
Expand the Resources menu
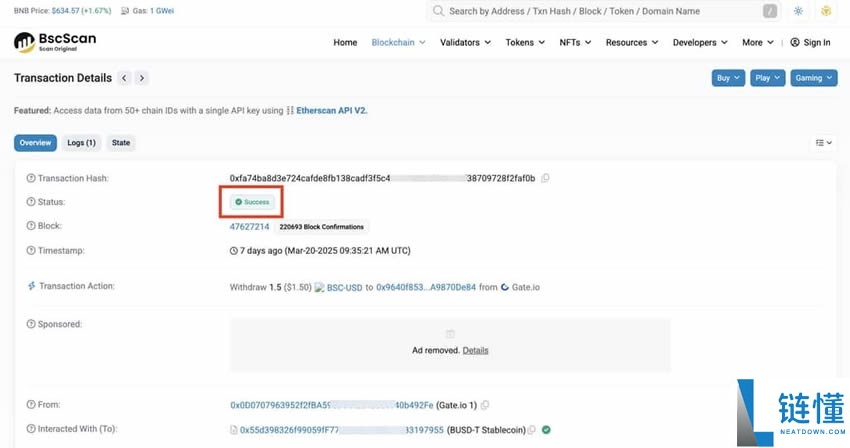[x=632, y=42]
